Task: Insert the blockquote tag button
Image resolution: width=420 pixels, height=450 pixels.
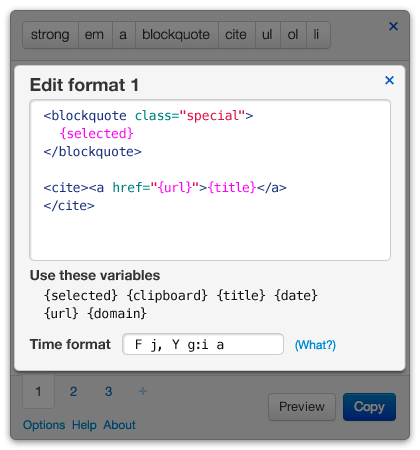Action: click(x=176, y=35)
